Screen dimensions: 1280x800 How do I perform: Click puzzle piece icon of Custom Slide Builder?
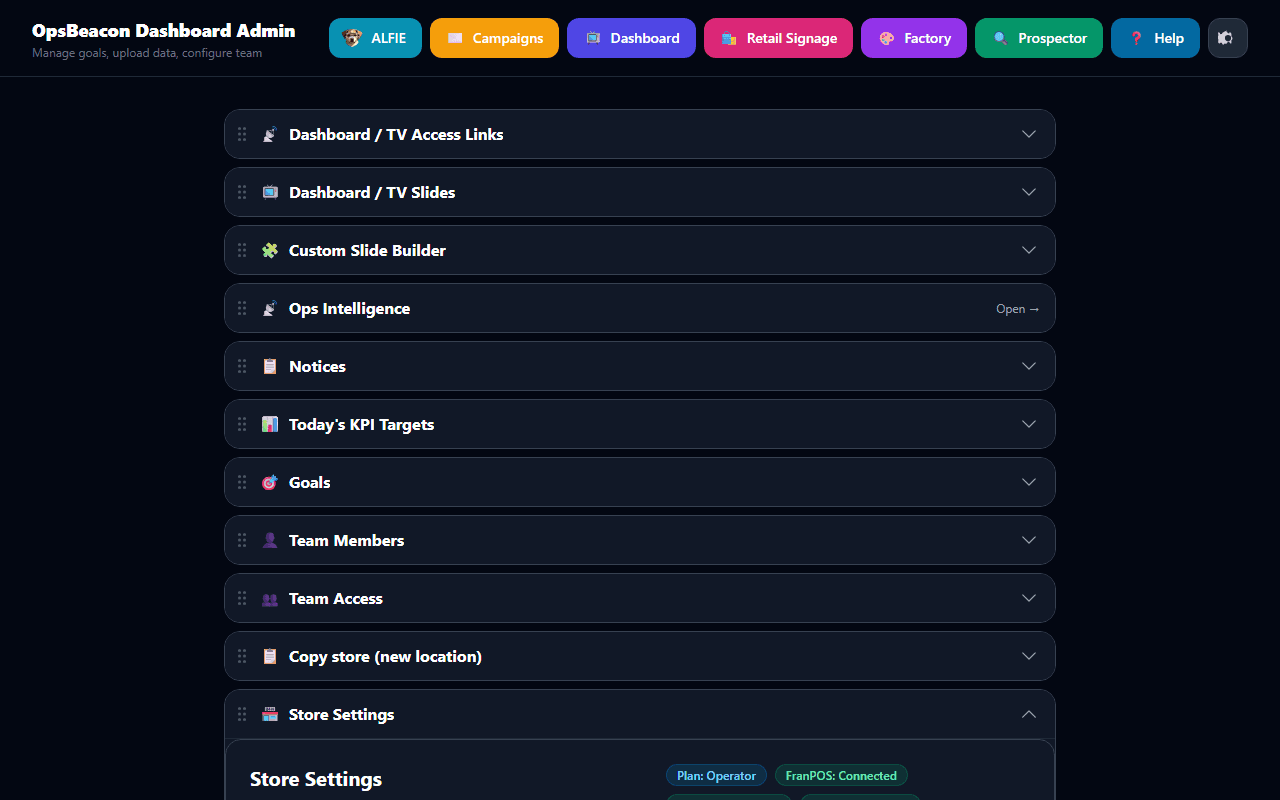[x=270, y=250]
